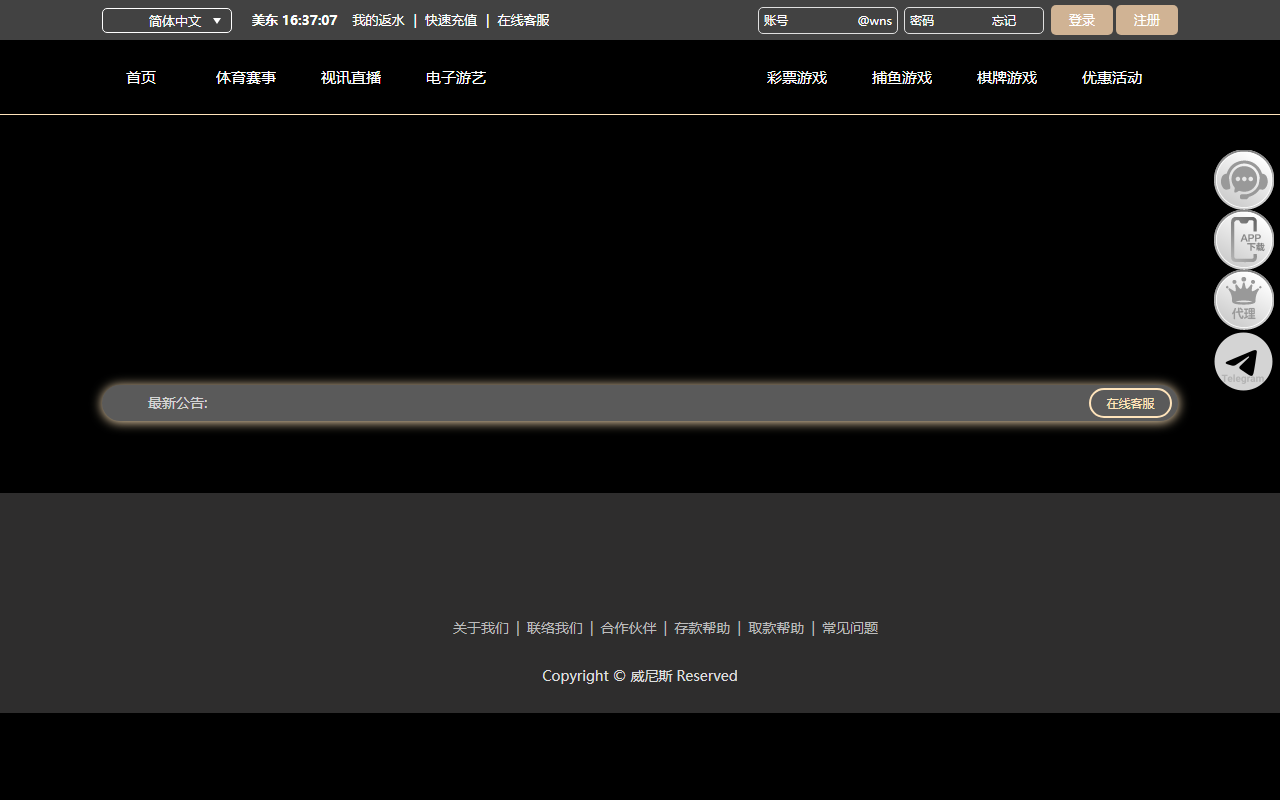Open 电子游艺 electronic games menu

tap(456, 78)
